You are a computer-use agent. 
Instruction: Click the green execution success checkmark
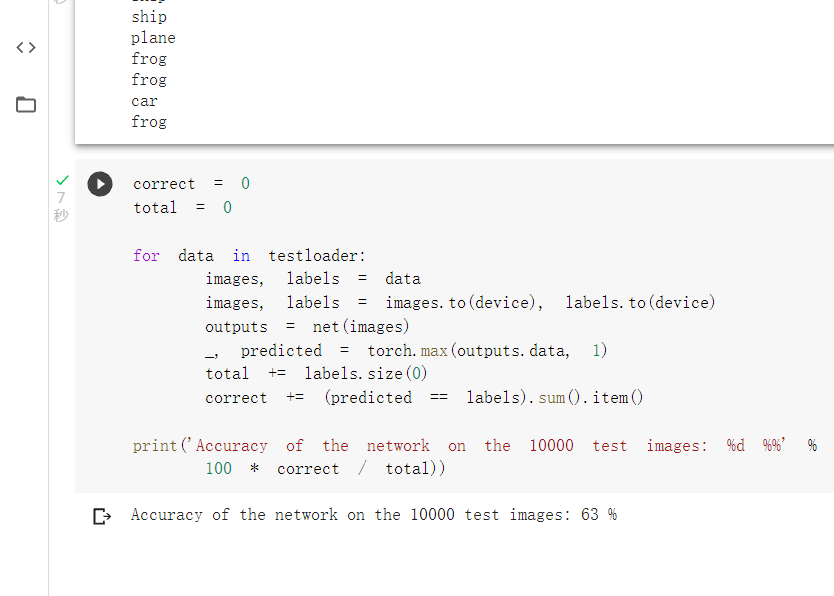click(x=62, y=180)
